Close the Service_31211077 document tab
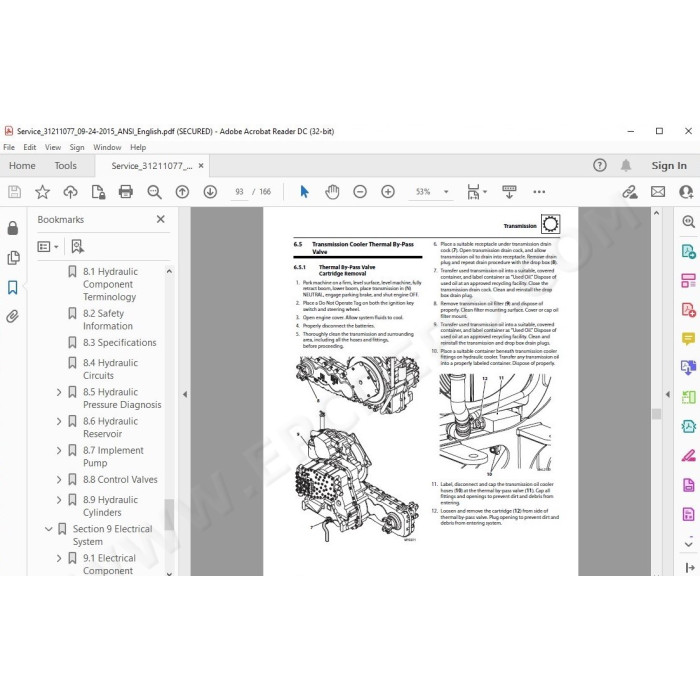 201,166
